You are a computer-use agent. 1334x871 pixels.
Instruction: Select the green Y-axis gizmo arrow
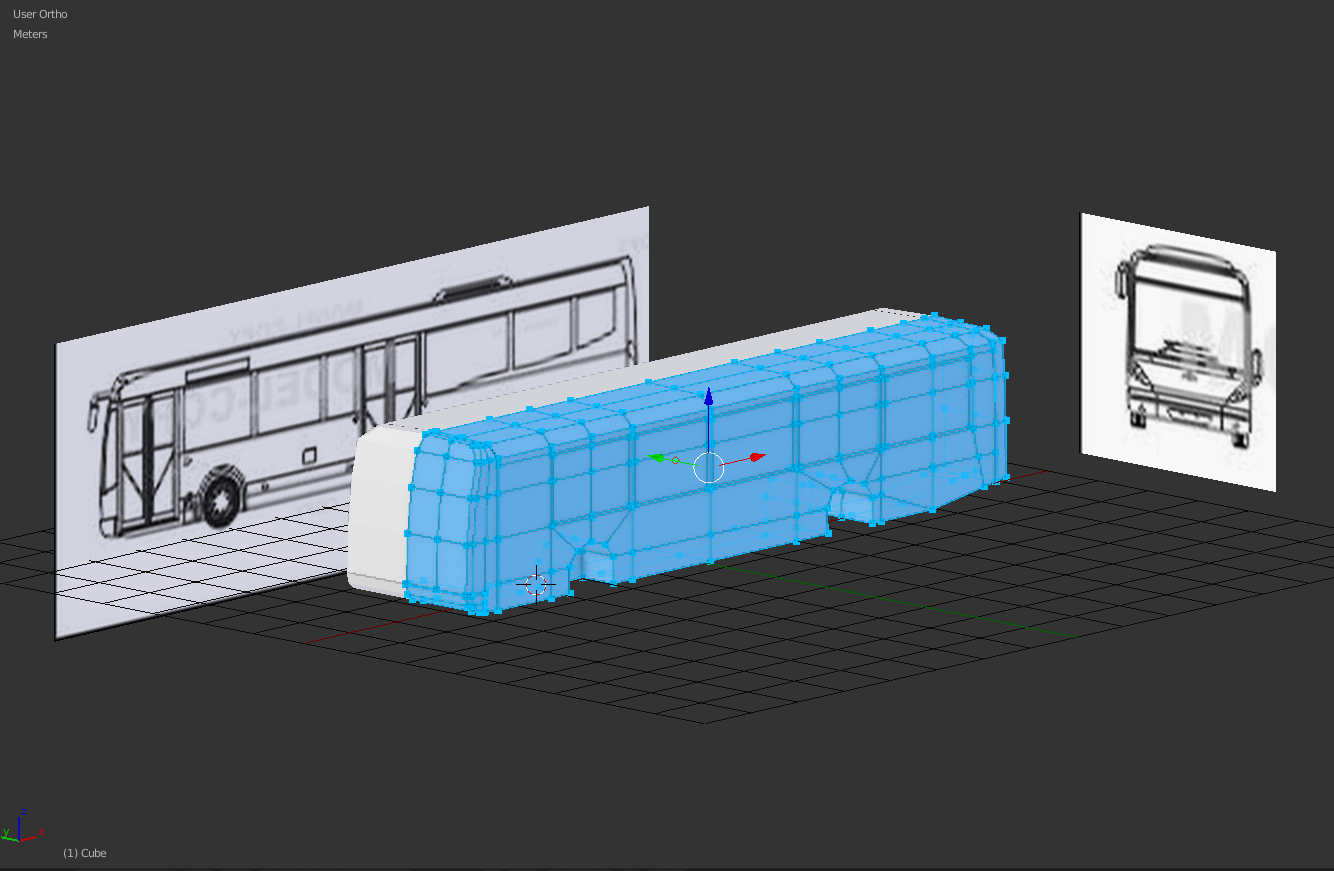[658, 458]
